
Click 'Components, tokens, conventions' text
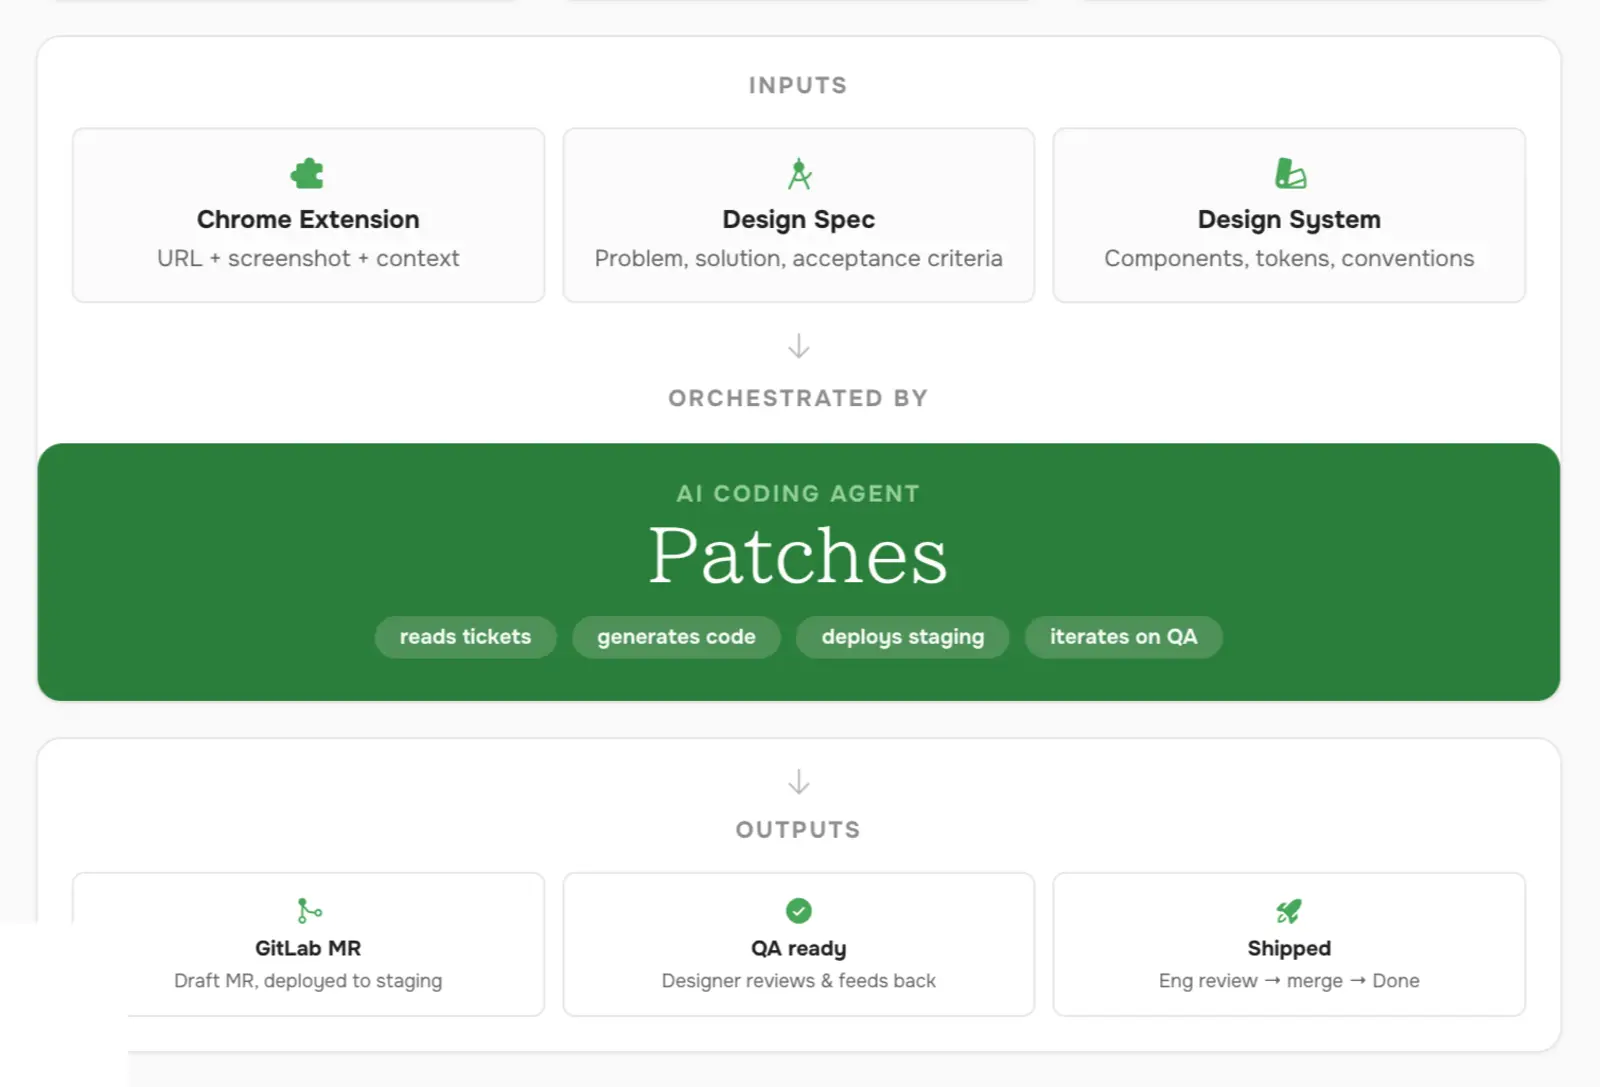pyautogui.click(x=1289, y=259)
